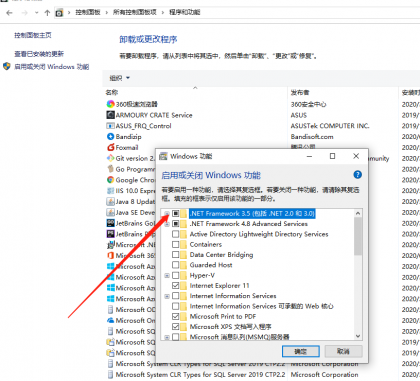
Task: Click the Go Programming icon
Action: (110, 169)
